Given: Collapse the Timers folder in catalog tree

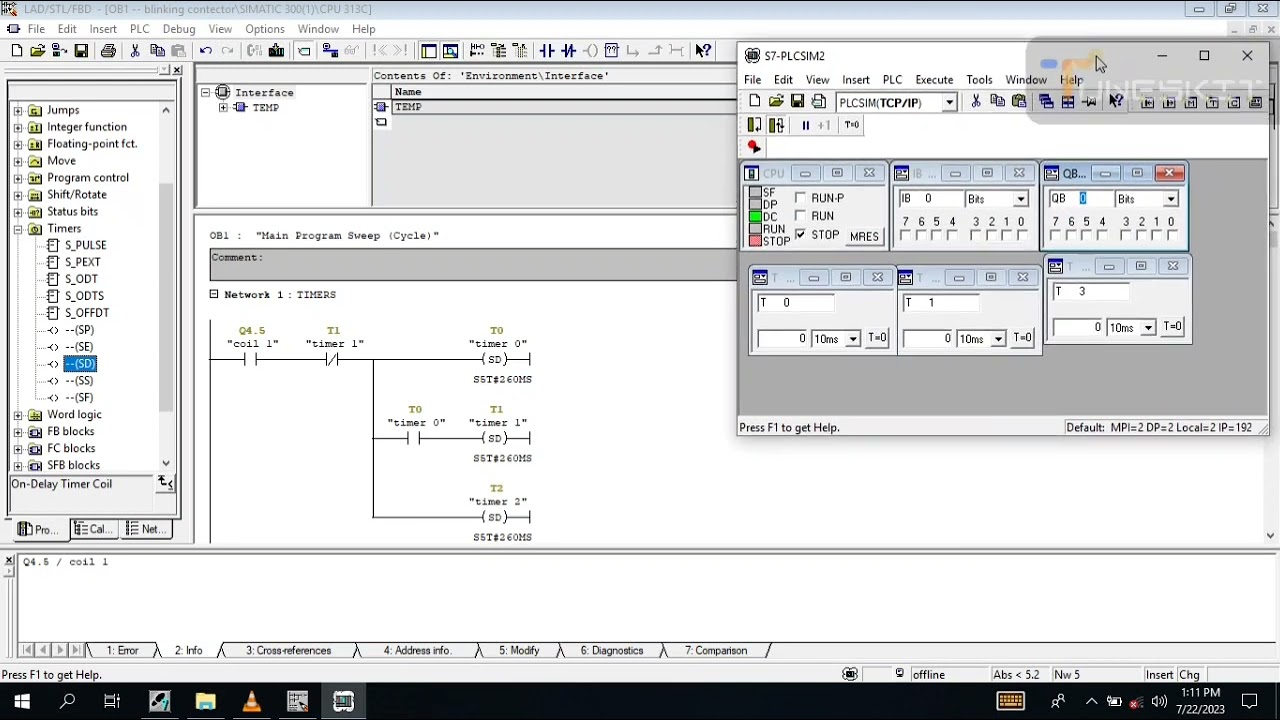Looking at the screenshot, I should (18, 229).
